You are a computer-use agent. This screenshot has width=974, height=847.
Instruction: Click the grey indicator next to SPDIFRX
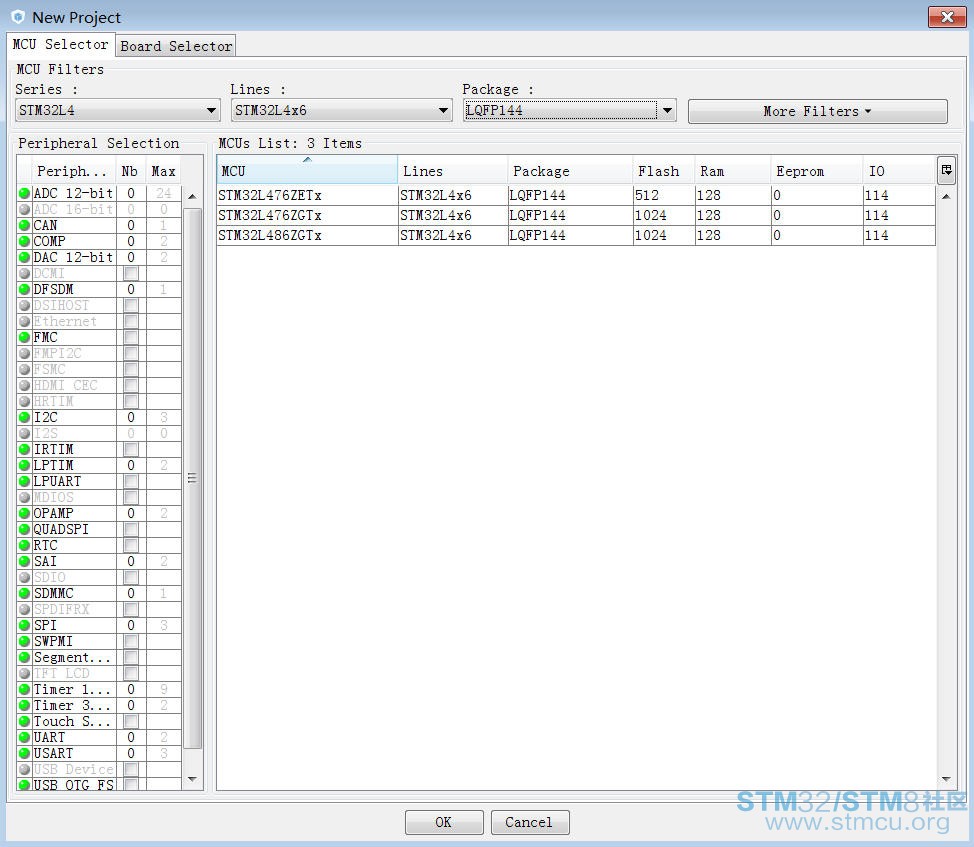(24, 609)
